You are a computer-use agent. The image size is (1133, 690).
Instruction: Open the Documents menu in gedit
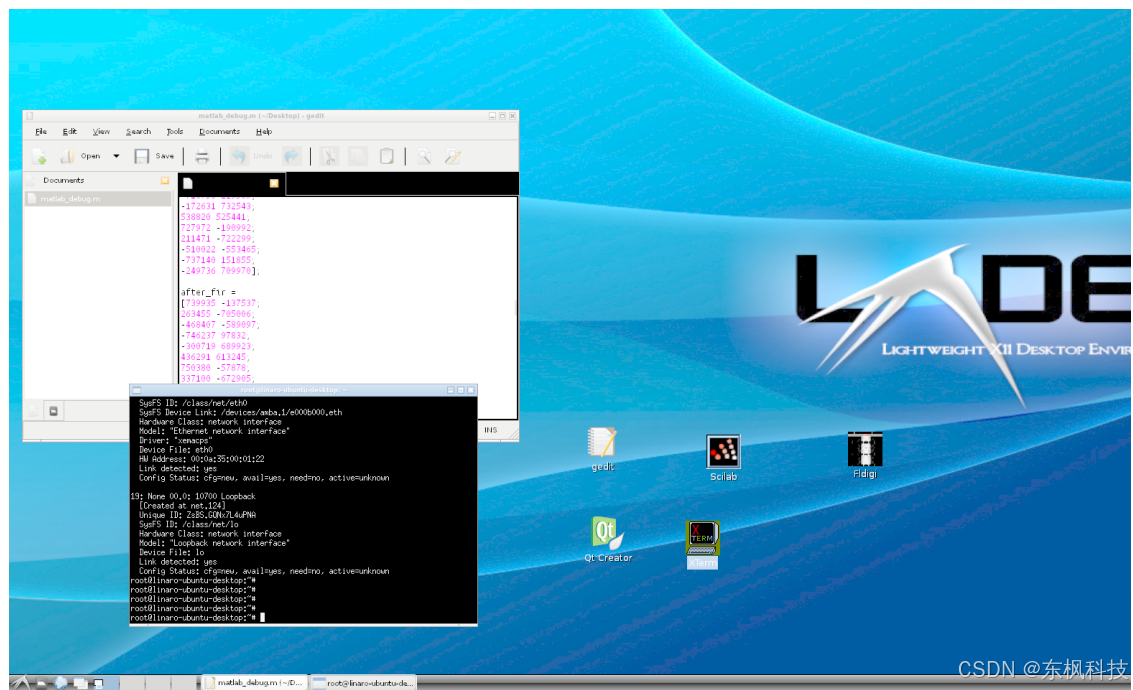219,131
